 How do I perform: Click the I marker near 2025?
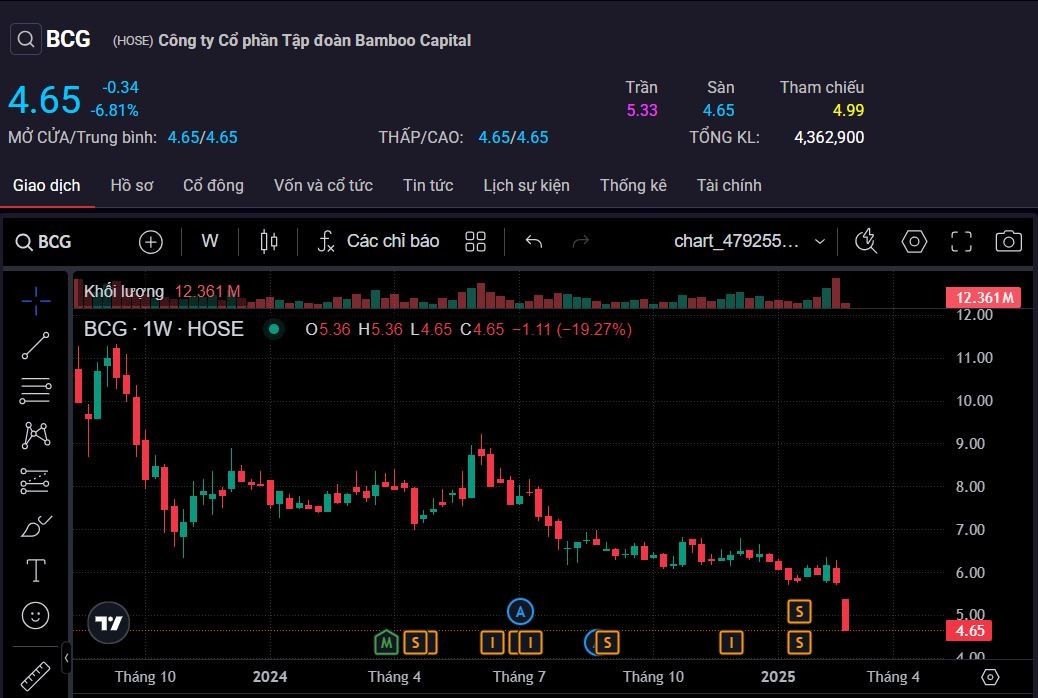coord(731,642)
